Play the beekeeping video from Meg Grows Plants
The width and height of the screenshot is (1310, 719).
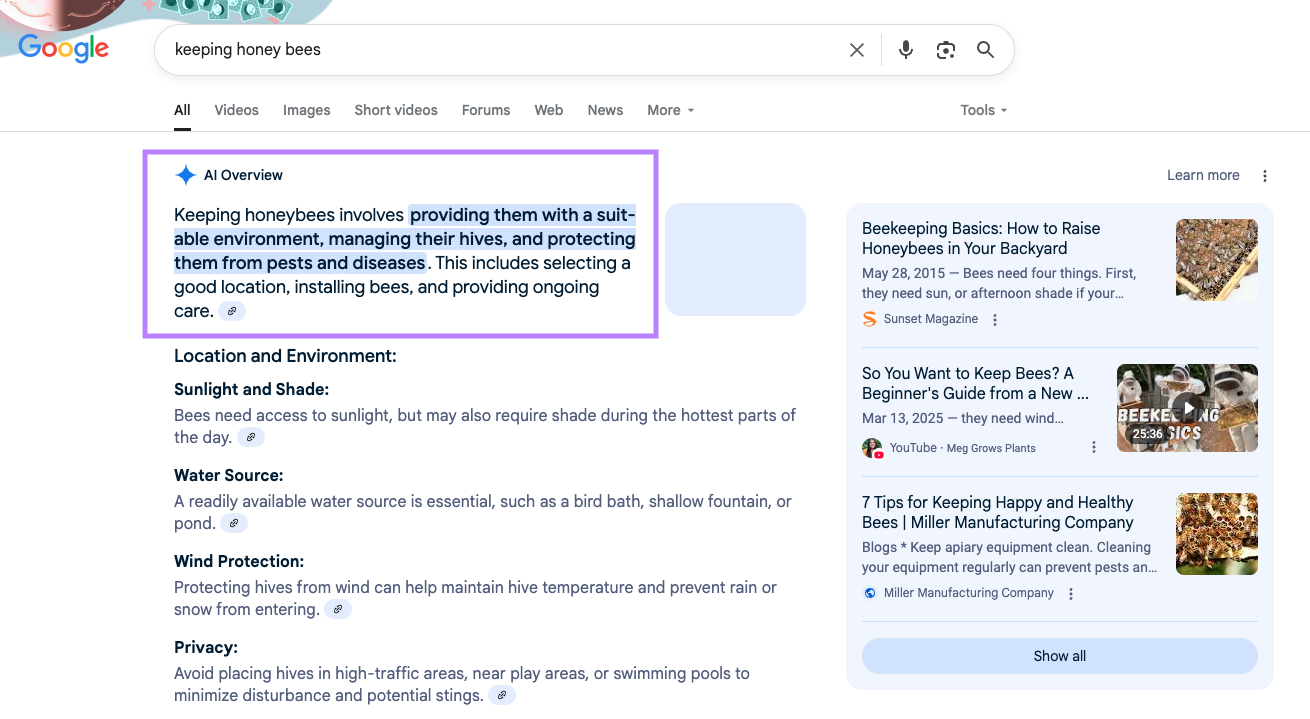coord(1187,407)
